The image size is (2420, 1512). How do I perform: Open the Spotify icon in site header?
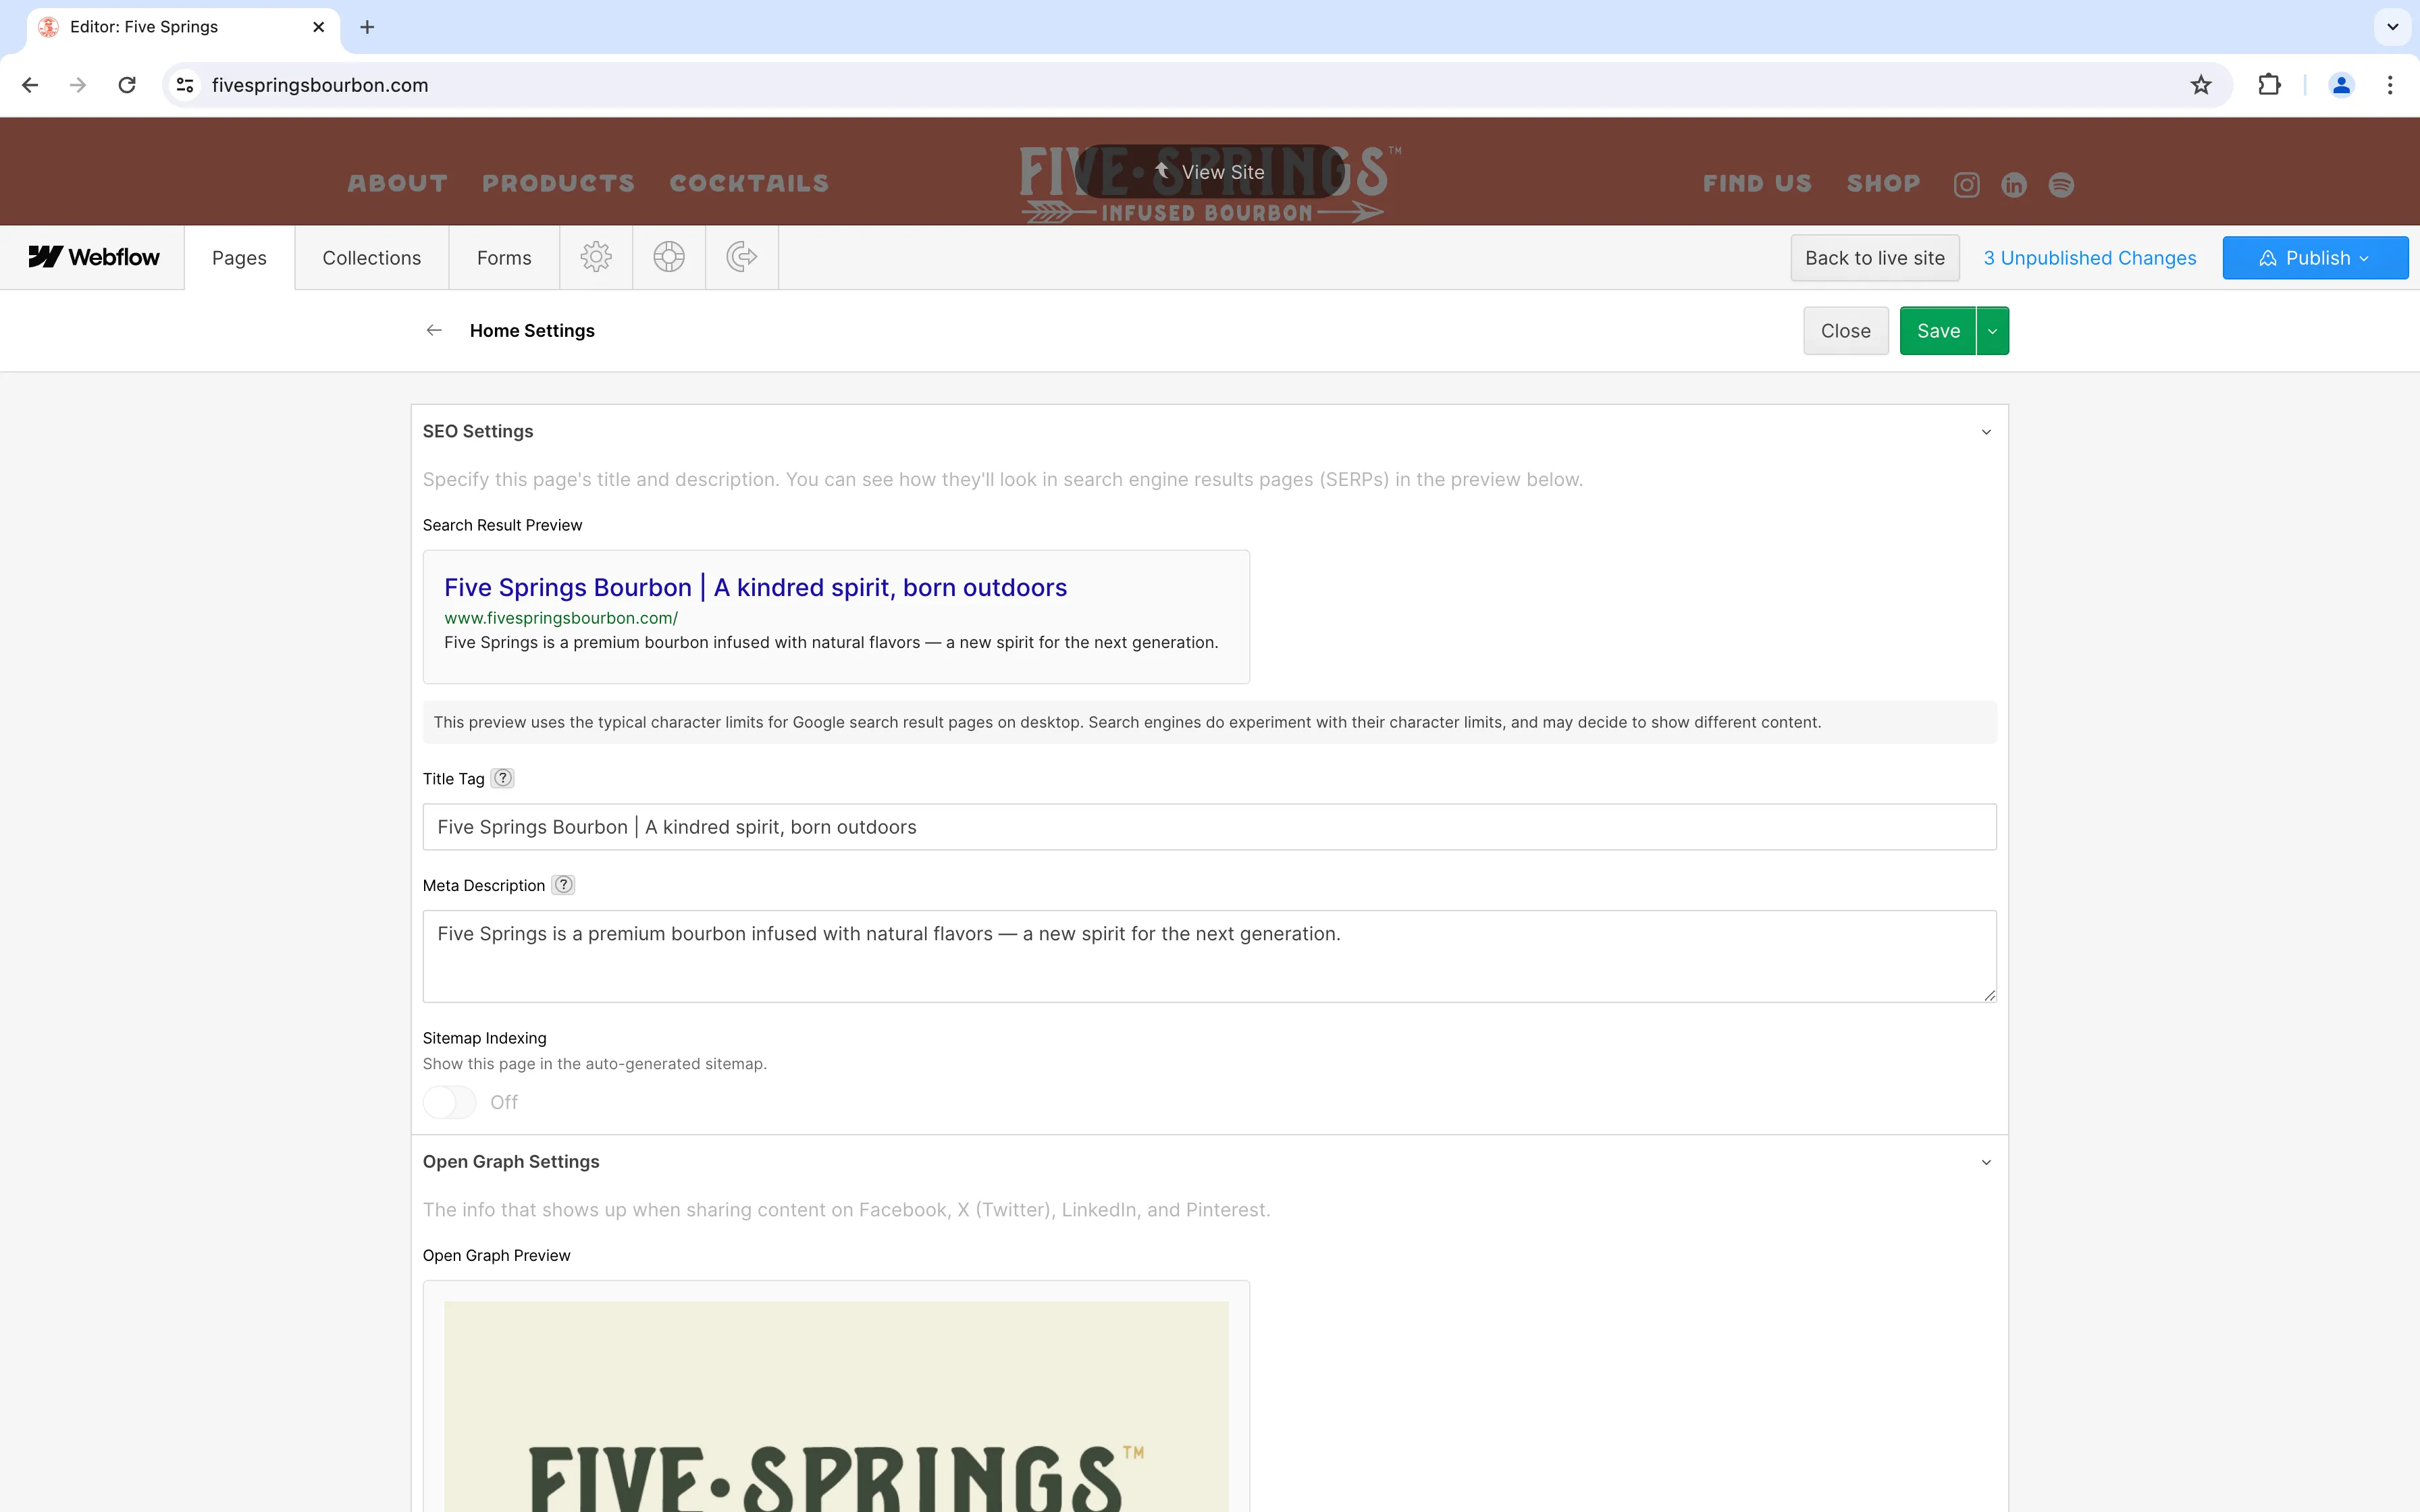[x=2061, y=184]
